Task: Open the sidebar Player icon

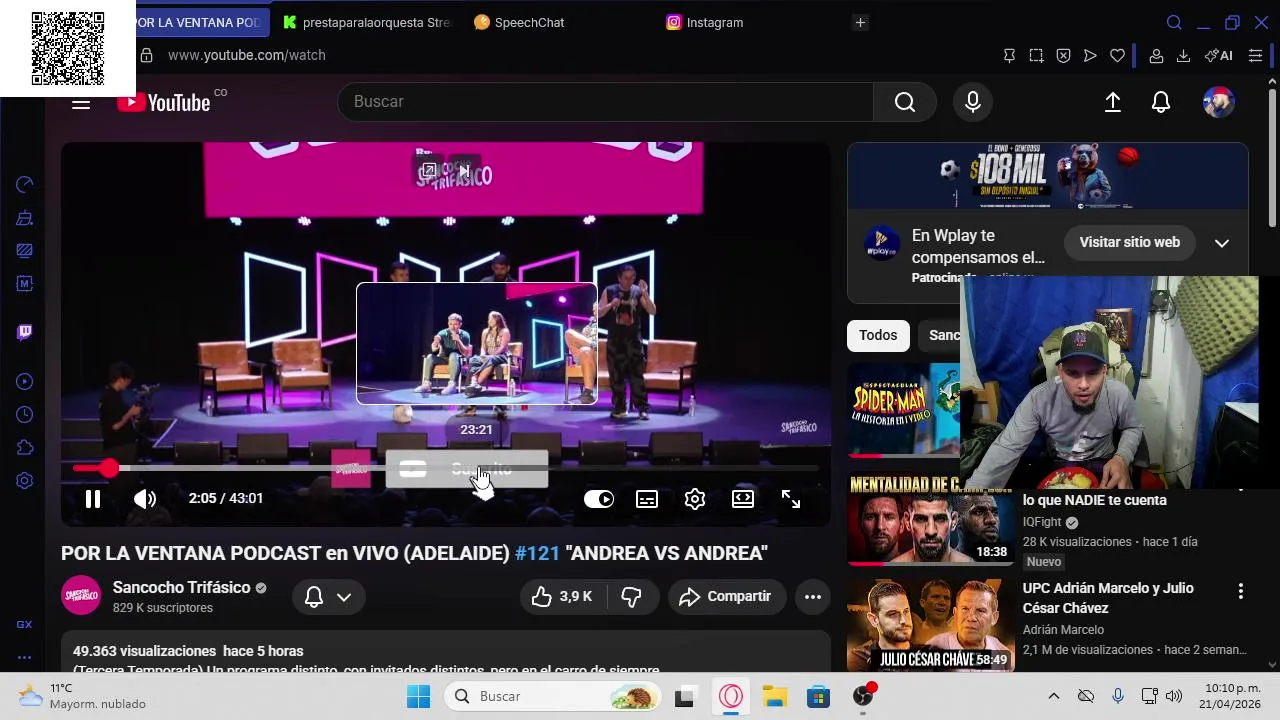Action: tap(25, 381)
